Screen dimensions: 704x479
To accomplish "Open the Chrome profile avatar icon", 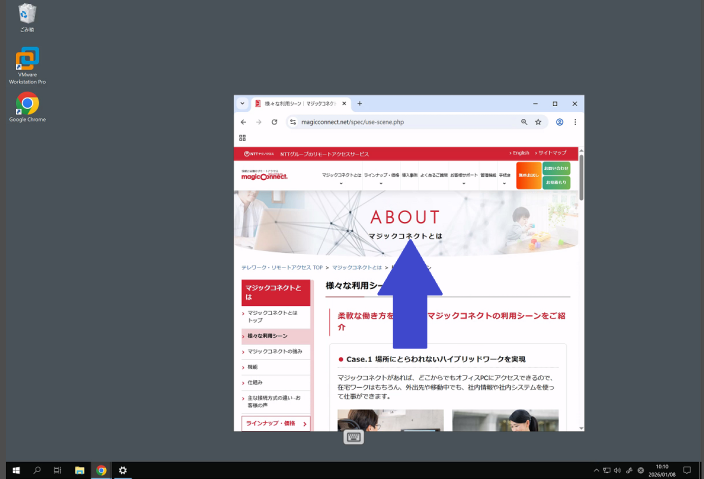I will coord(560,122).
